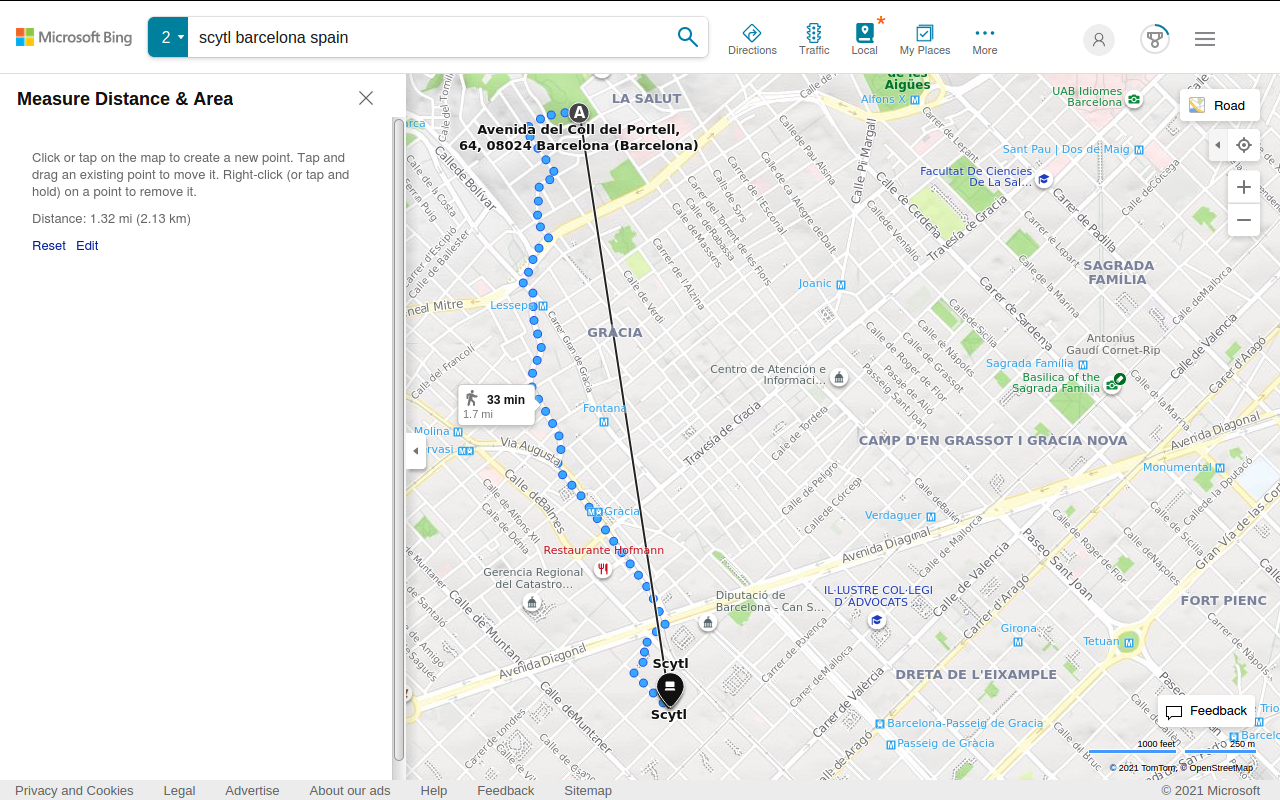Image resolution: width=1280 pixels, height=800 pixels.
Task: Click the Facultat De Ciencies education icon
Action: tap(1043, 179)
